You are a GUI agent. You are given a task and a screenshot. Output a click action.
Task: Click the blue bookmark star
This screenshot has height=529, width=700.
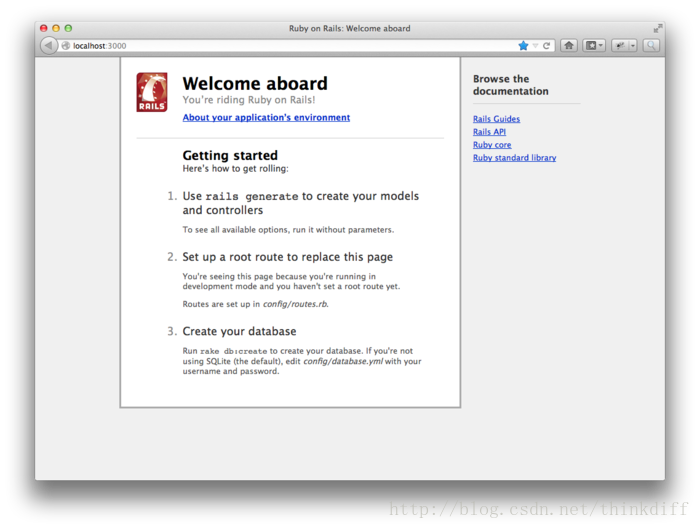[x=523, y=46]
